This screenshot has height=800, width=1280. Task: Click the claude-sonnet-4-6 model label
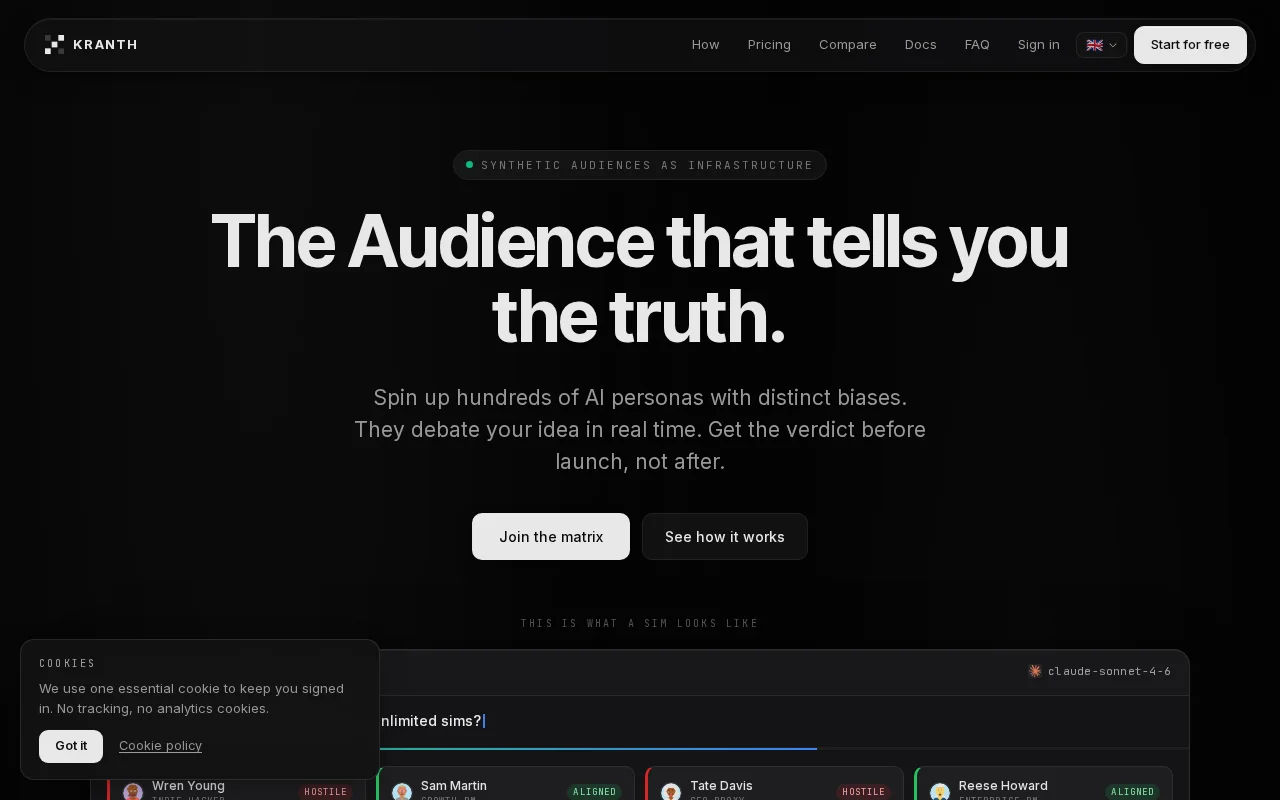coord(1109,671)
